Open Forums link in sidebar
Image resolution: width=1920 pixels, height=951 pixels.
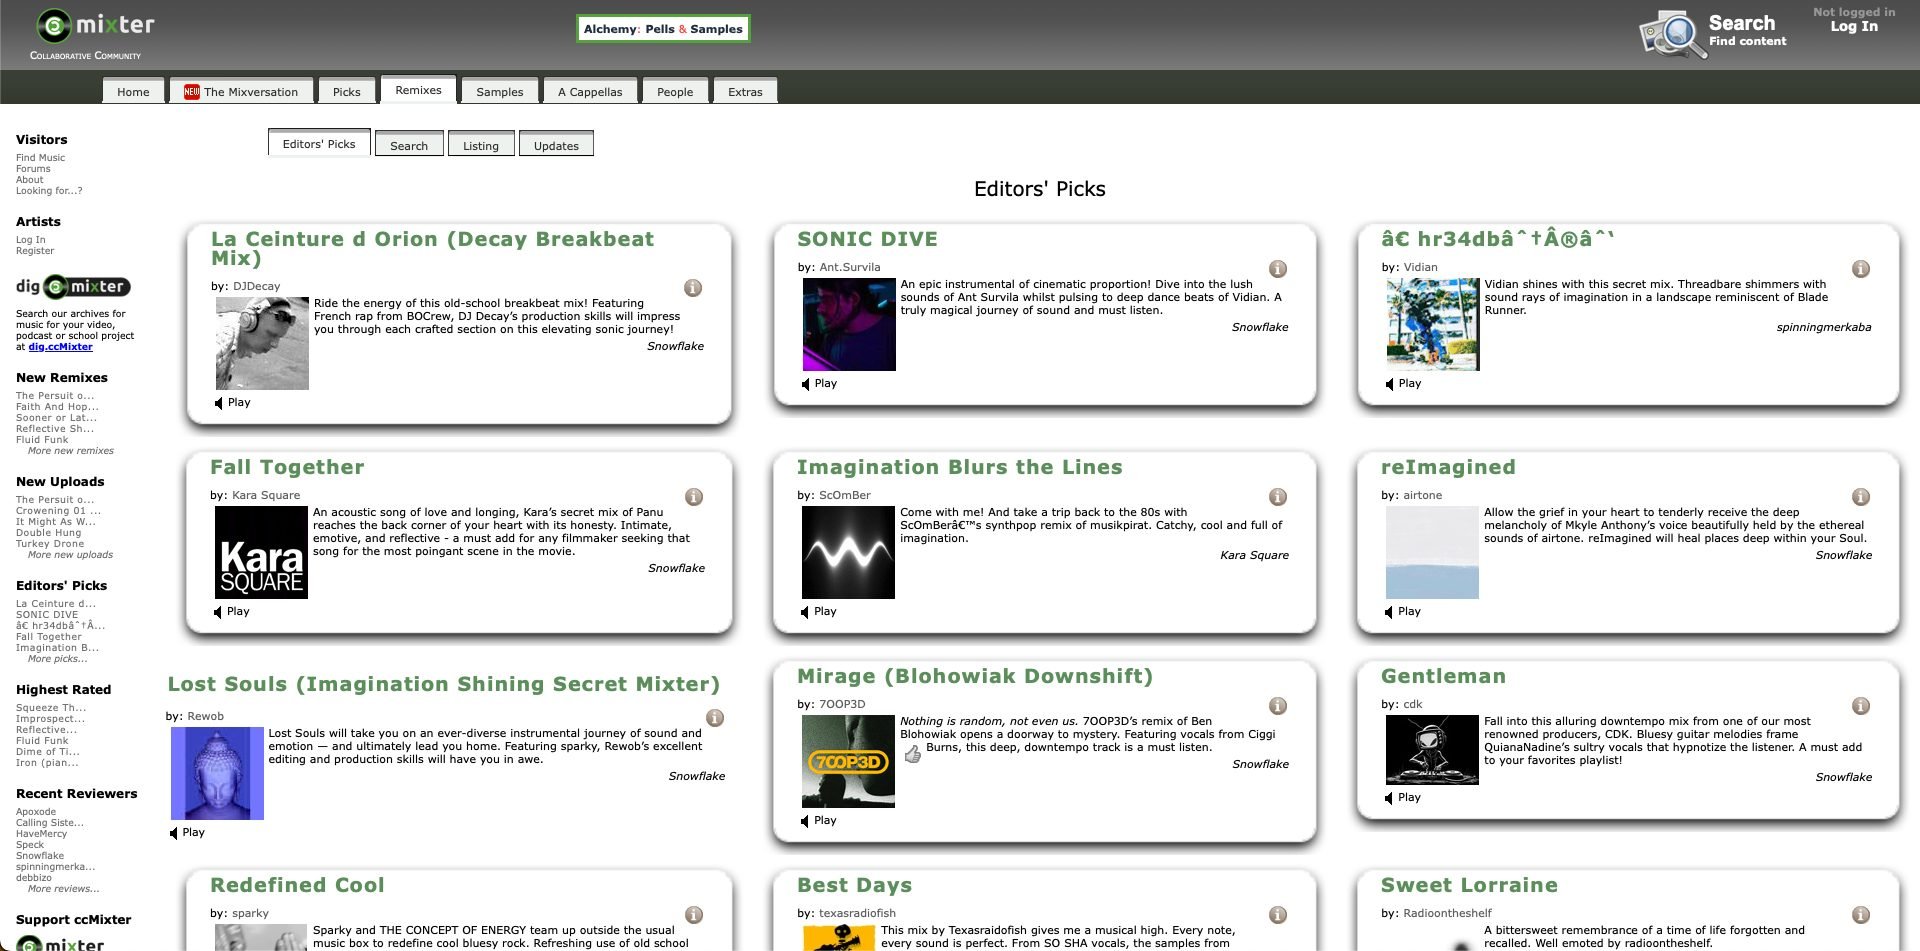[x=33, y=169]
